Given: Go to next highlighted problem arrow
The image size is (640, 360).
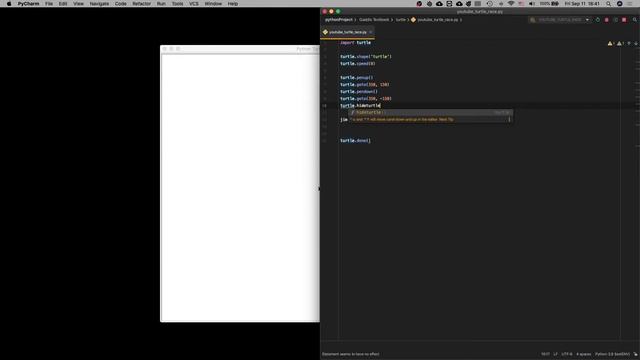Looking at the screenshot, I should click(636, 43).
